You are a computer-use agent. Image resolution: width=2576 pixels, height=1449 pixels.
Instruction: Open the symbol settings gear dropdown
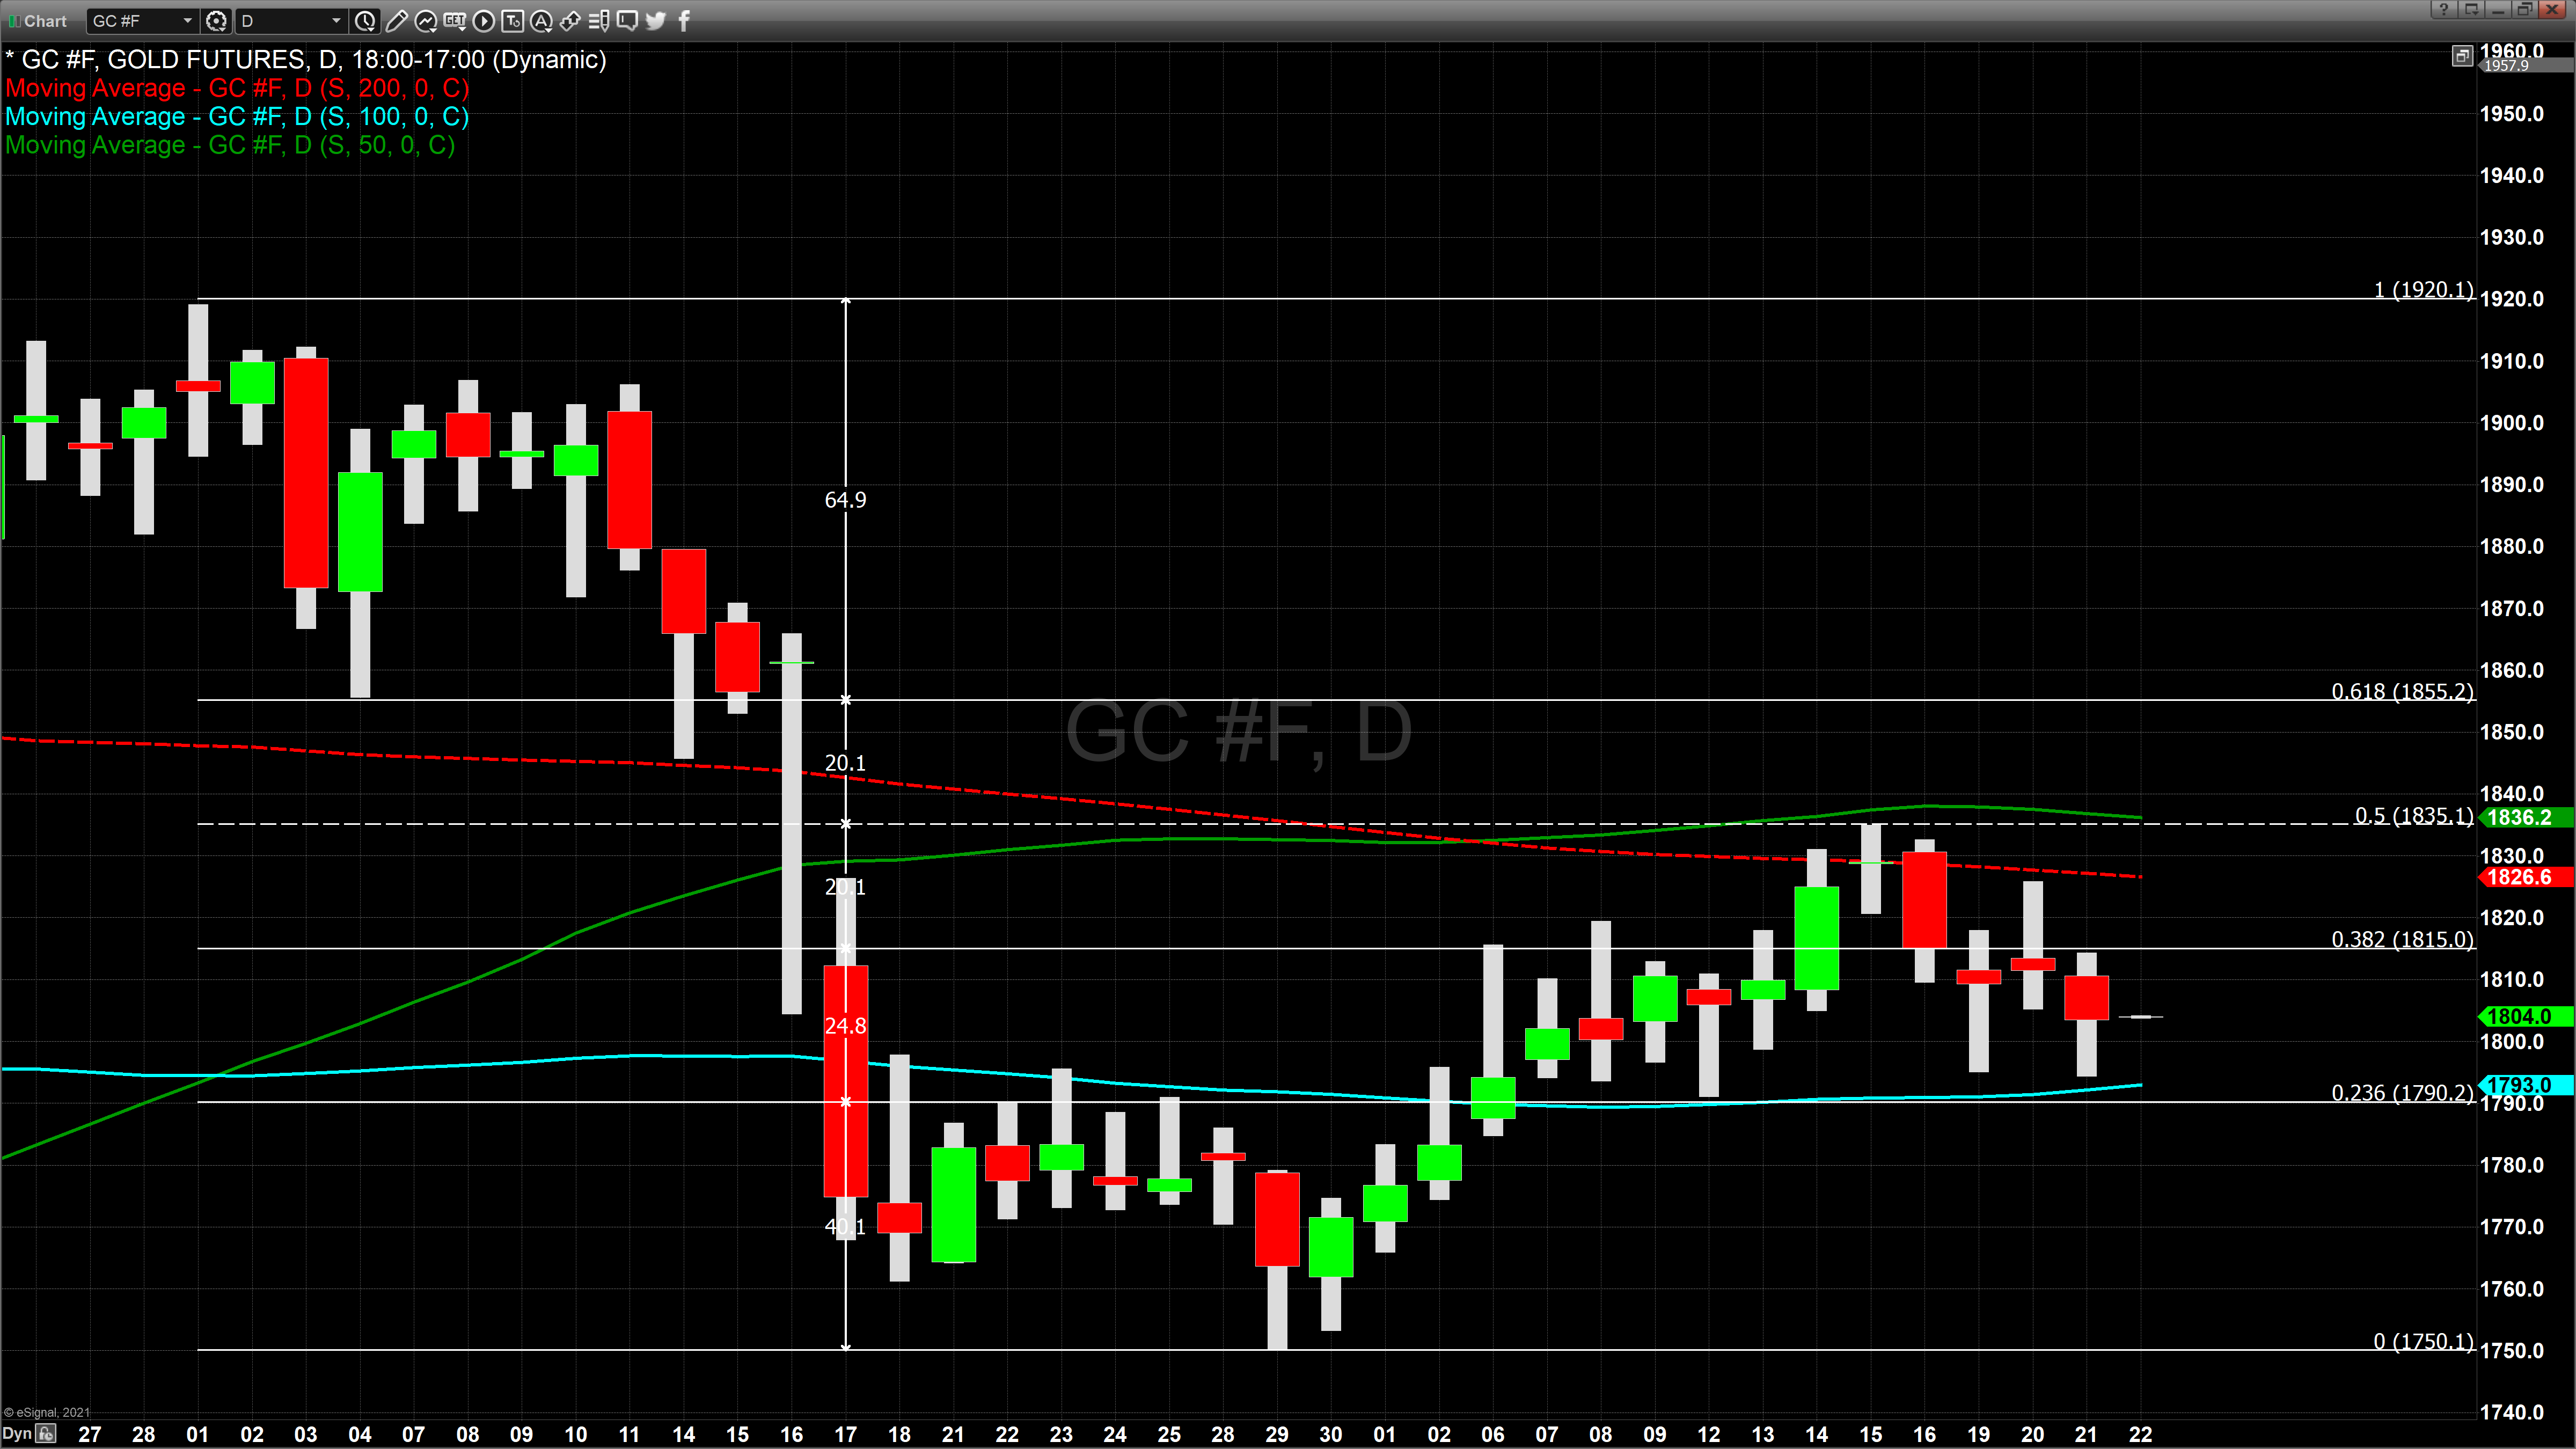(216, 20)
